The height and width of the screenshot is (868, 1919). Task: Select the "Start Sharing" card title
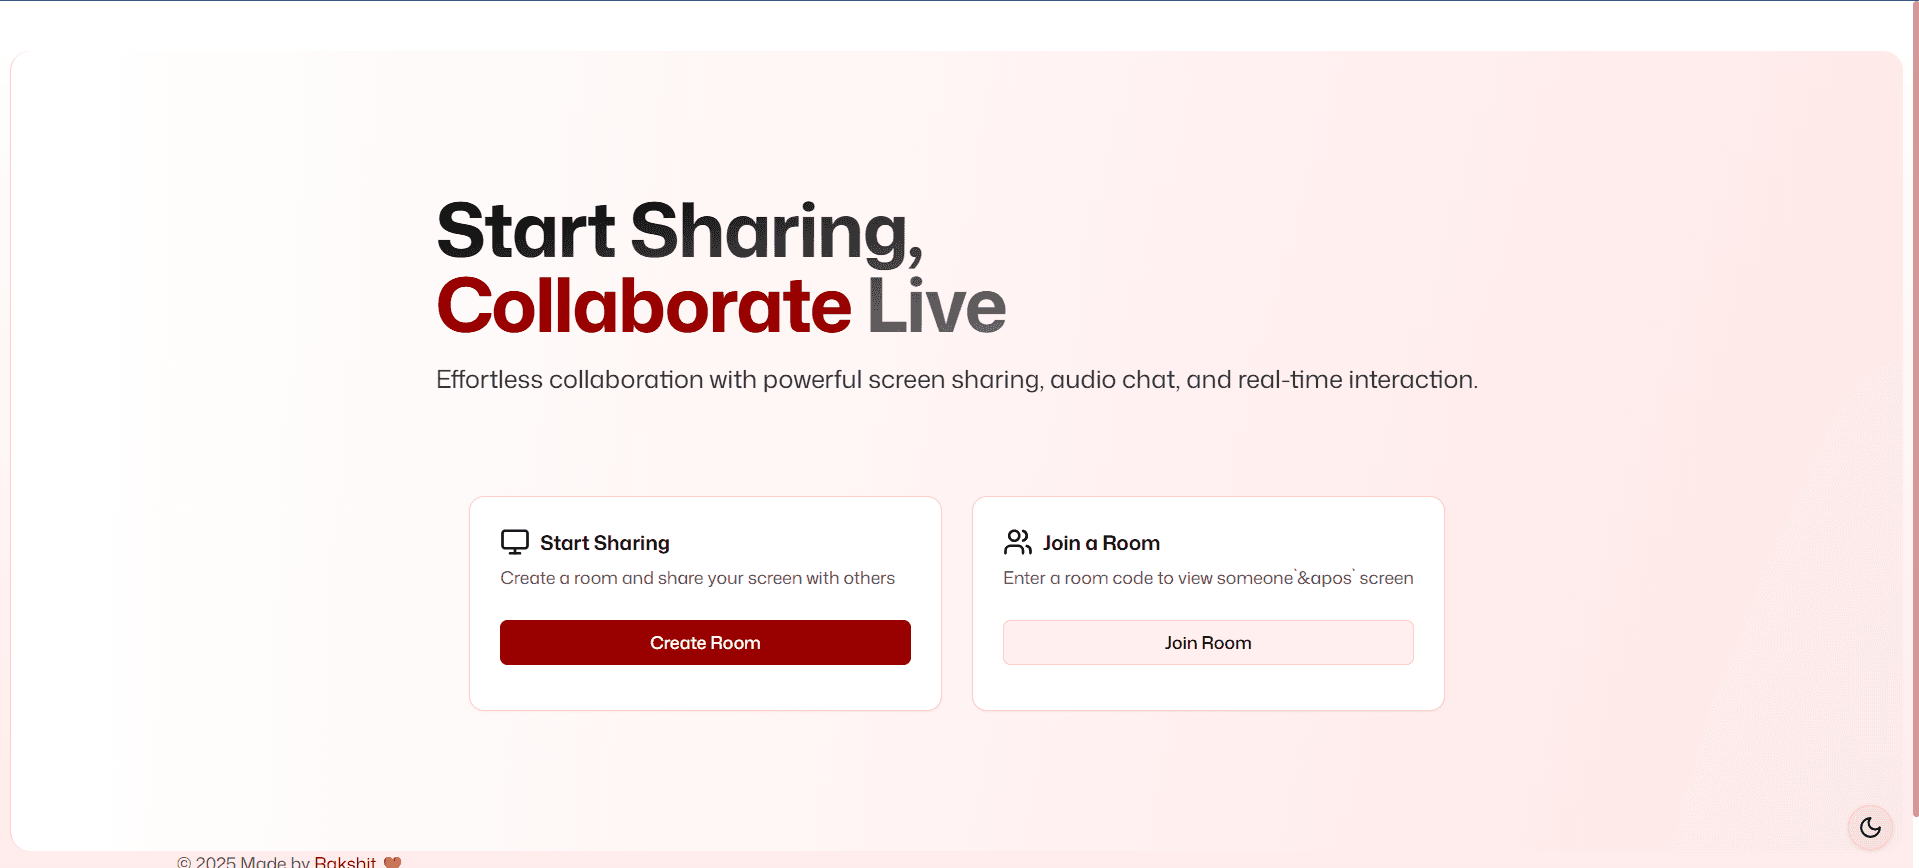point(605,543)
